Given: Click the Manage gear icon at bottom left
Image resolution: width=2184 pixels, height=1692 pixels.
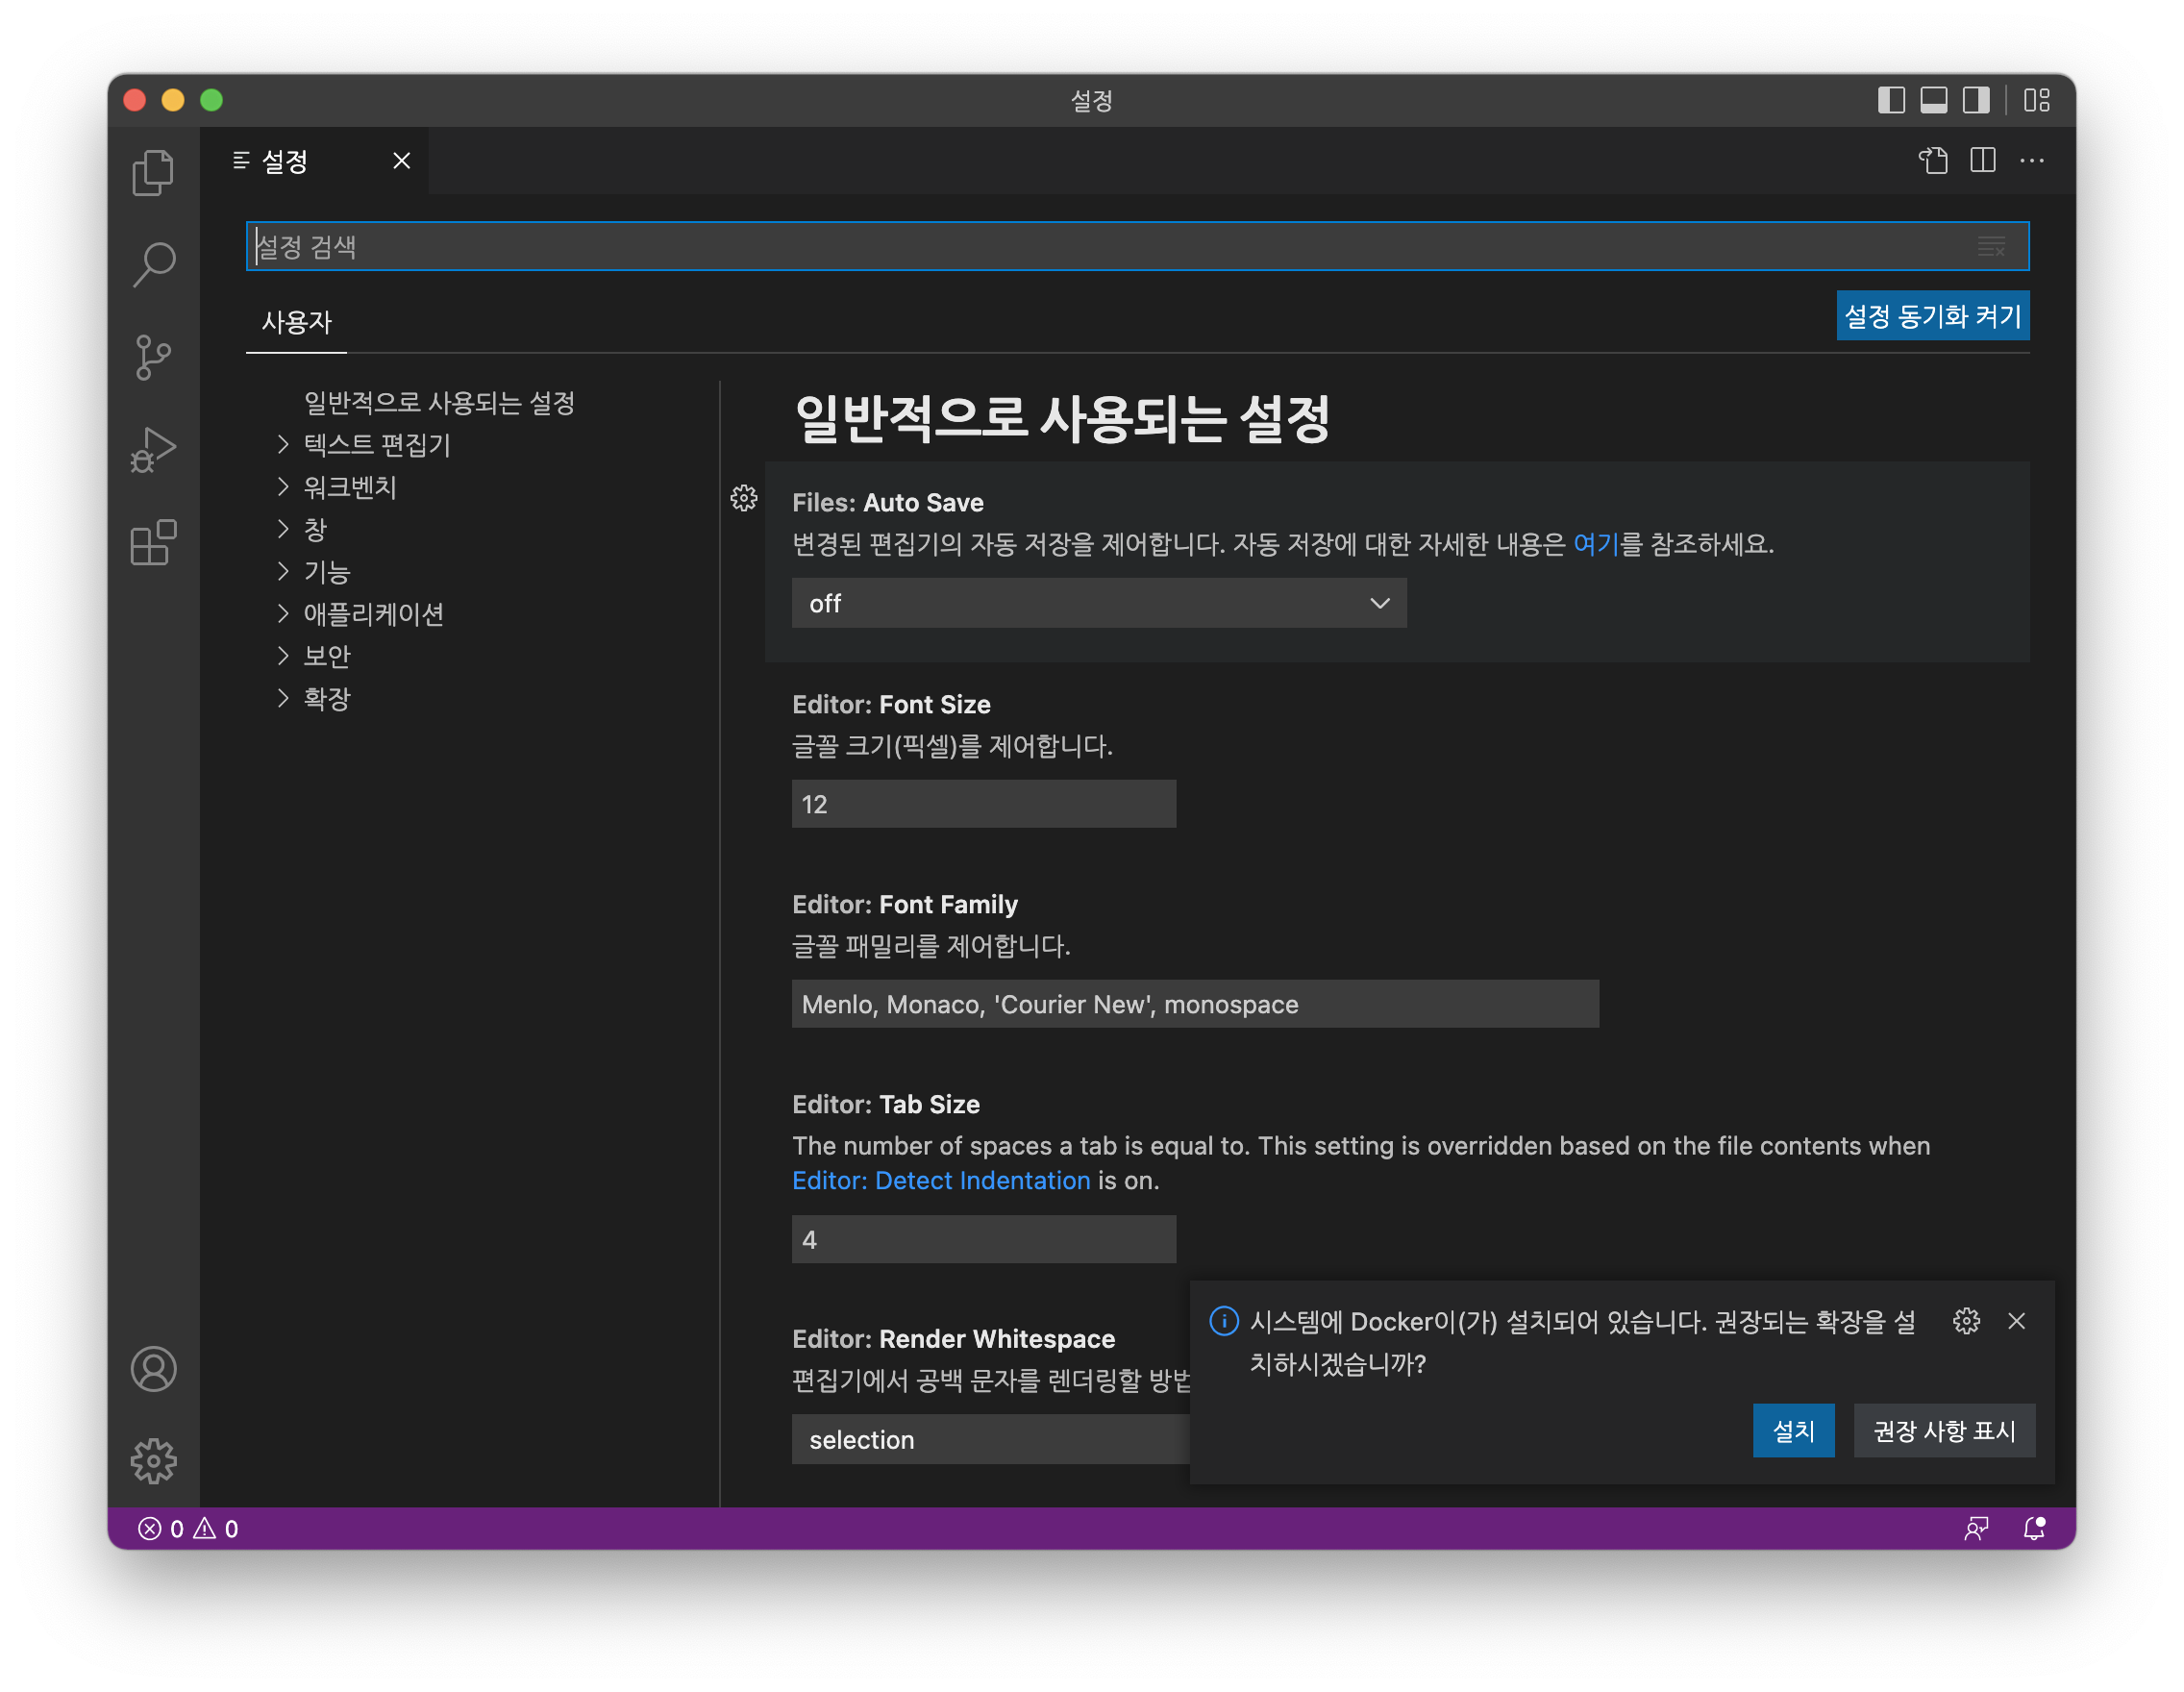Looking at the screenshot, I should [x=153, y=1461].
